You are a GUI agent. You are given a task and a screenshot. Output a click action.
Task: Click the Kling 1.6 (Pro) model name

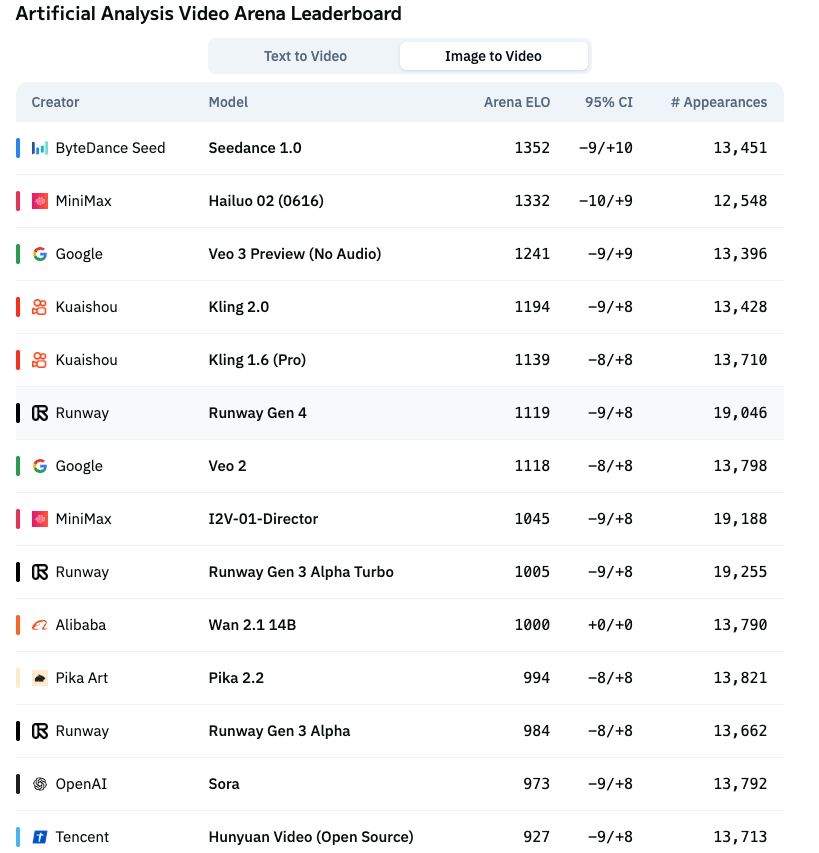pos(257,360)
